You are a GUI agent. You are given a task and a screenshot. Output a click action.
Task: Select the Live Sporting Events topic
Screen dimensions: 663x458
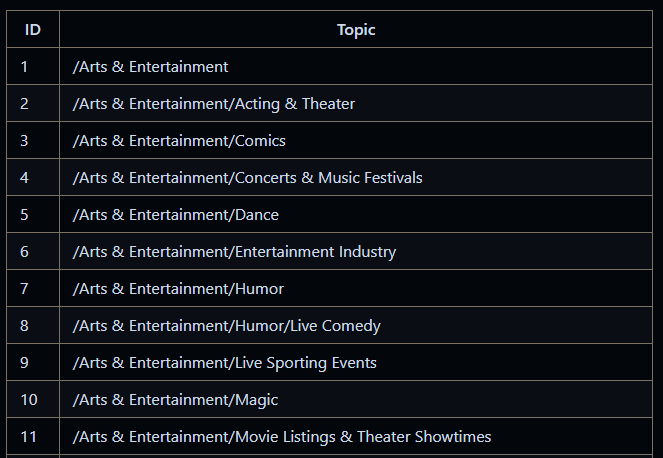click(x=225, y=363)
